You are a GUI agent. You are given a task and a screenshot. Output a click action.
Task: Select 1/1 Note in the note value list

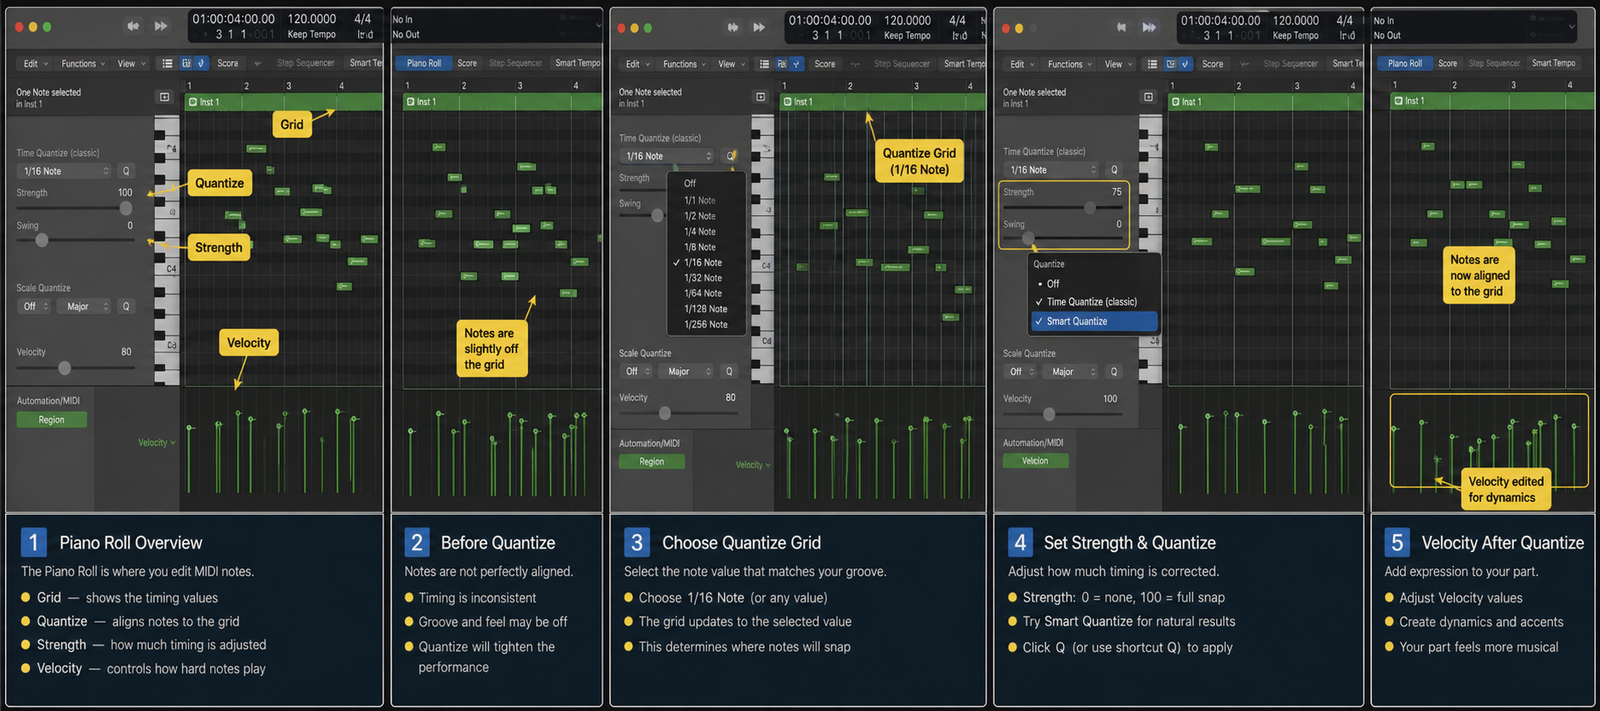coord(700,200)
